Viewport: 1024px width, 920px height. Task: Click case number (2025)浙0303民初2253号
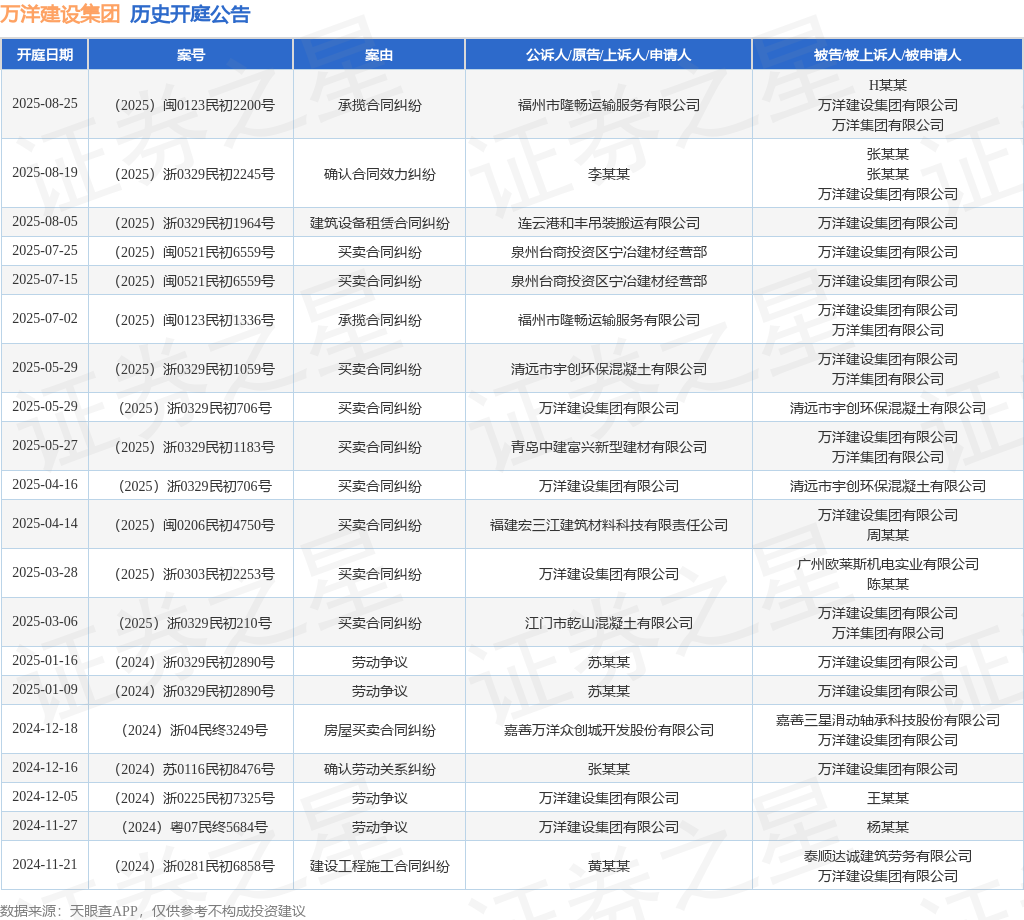[195, 574]
